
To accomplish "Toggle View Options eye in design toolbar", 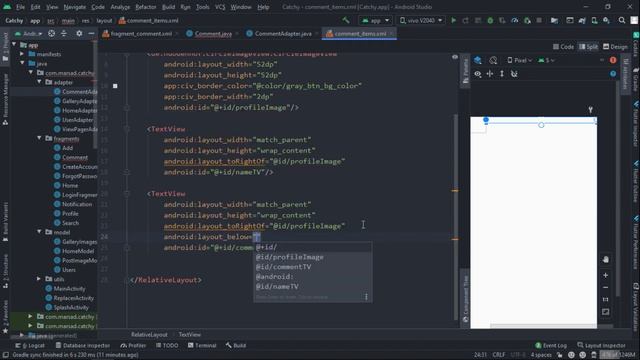I will [478, 74].
